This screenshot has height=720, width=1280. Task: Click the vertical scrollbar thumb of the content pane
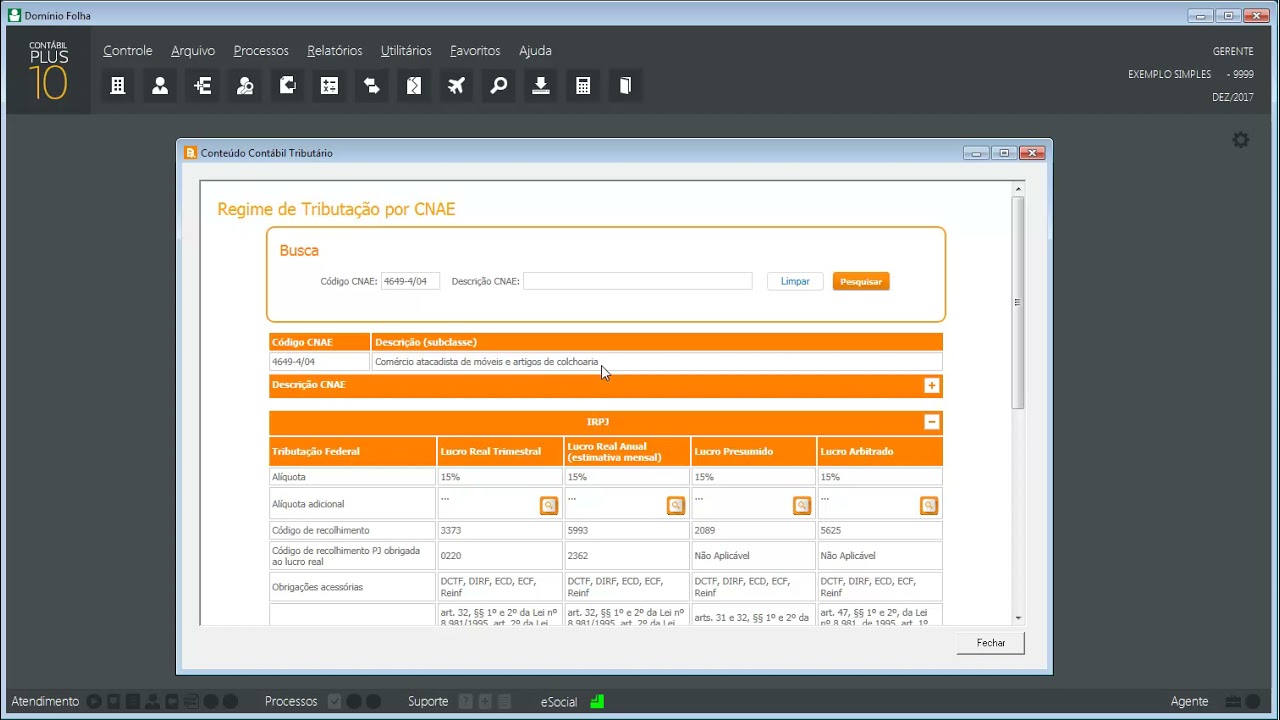[1018, 302]
